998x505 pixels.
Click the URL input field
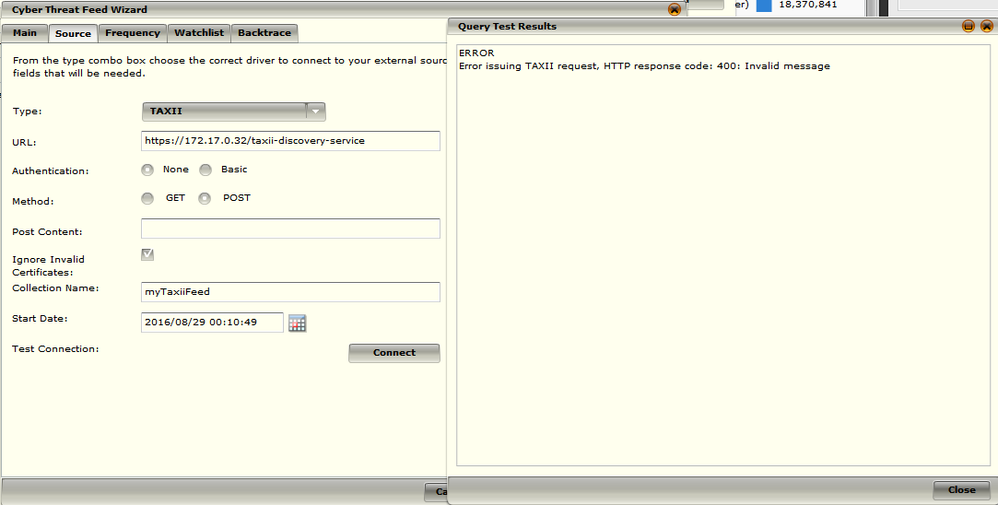(290, 141)
